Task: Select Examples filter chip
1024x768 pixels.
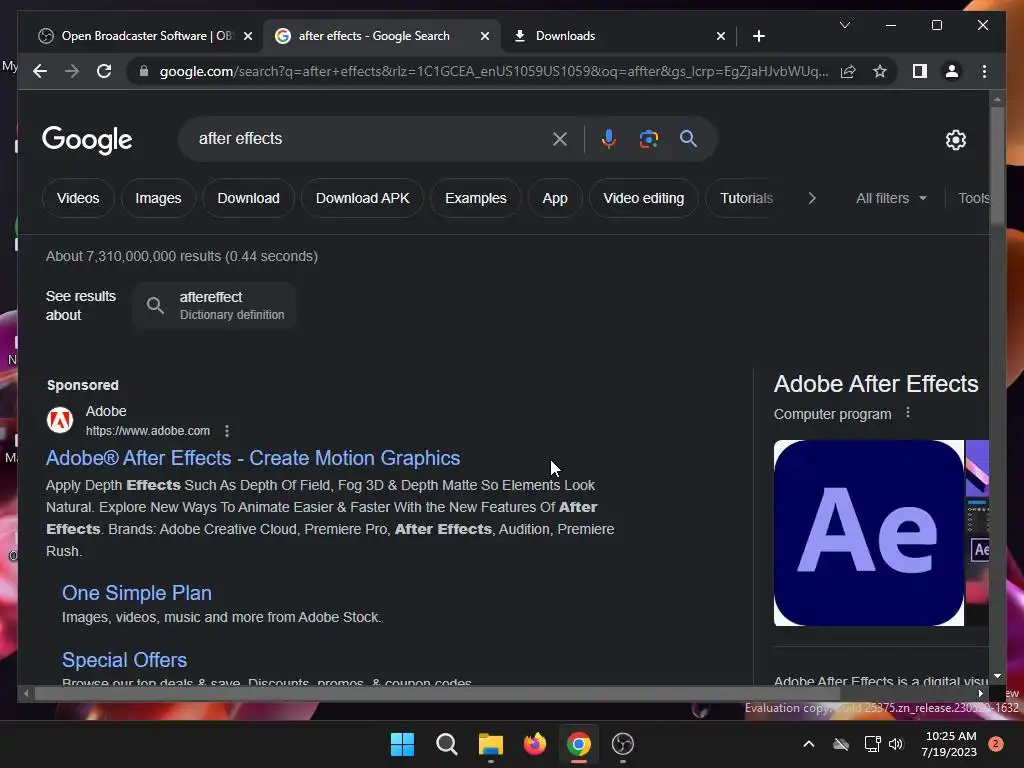Action: [x=475, y=198]
